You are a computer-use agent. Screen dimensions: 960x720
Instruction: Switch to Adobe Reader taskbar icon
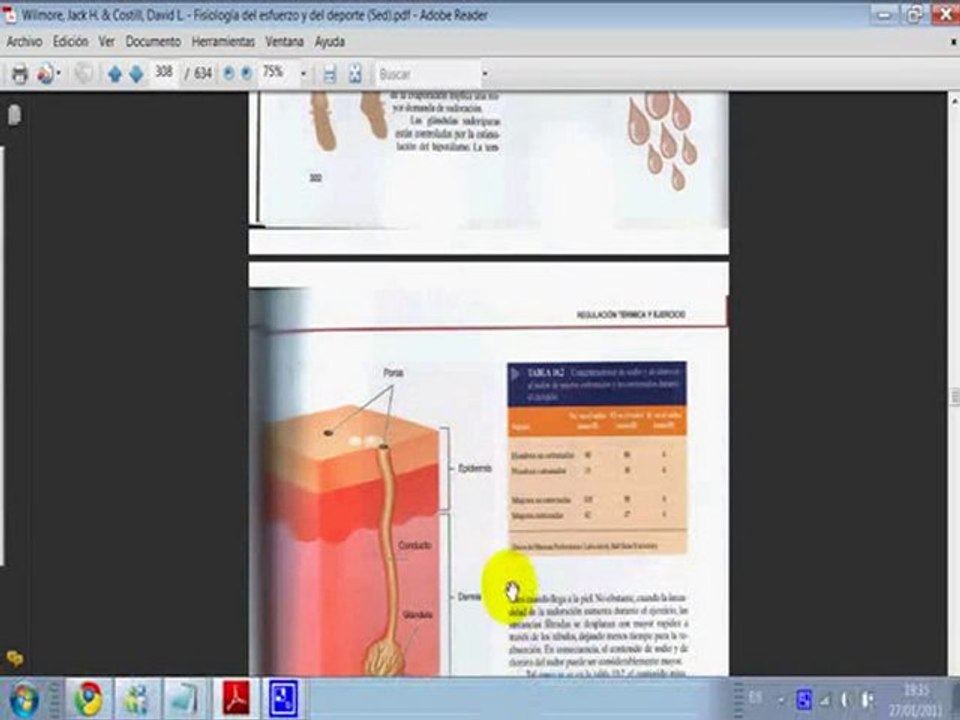(236, 699)
